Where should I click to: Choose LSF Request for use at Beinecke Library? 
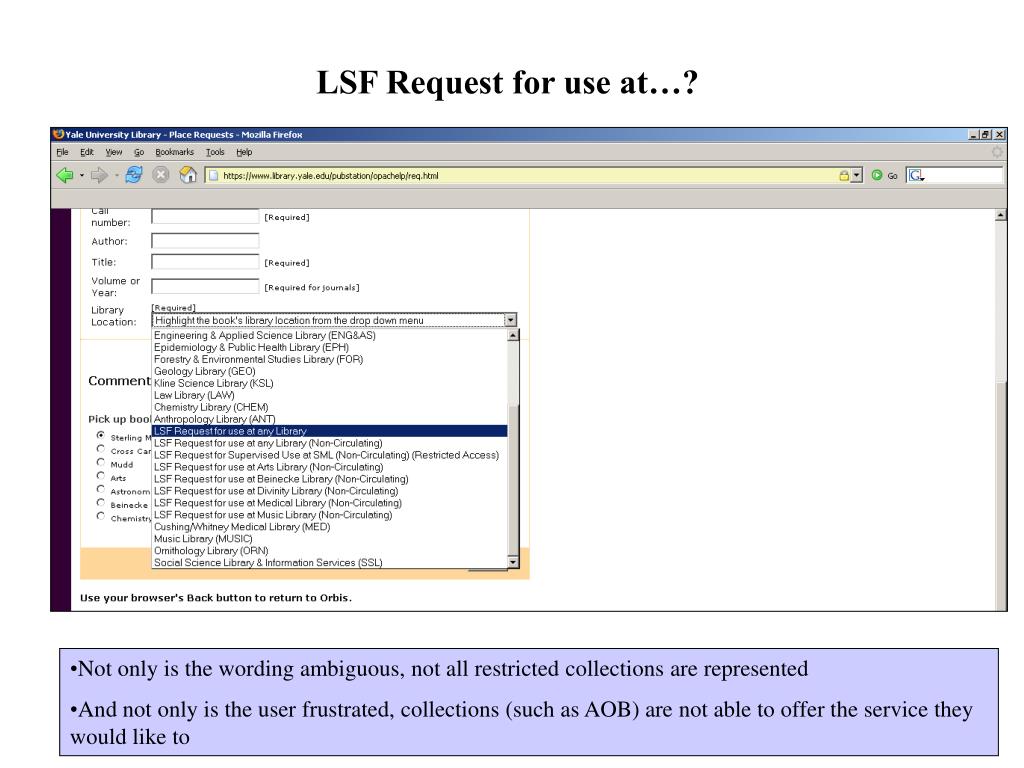[330, 479]
